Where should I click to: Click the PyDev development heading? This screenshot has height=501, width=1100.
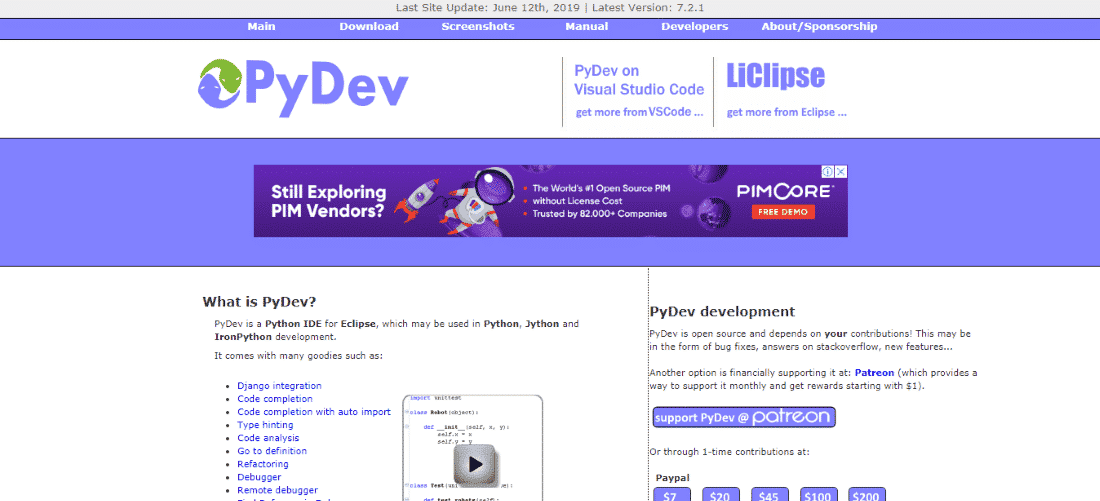point(723,312)
